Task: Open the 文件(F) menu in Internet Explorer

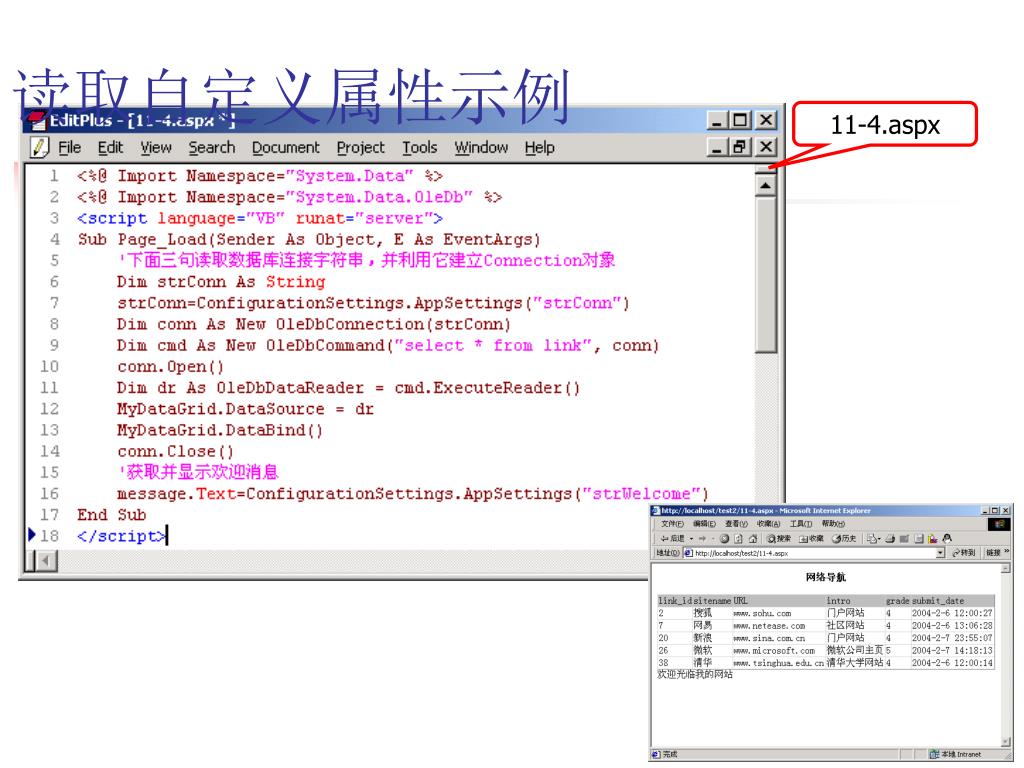Action: pyautogui.click(x=672, y=524)
